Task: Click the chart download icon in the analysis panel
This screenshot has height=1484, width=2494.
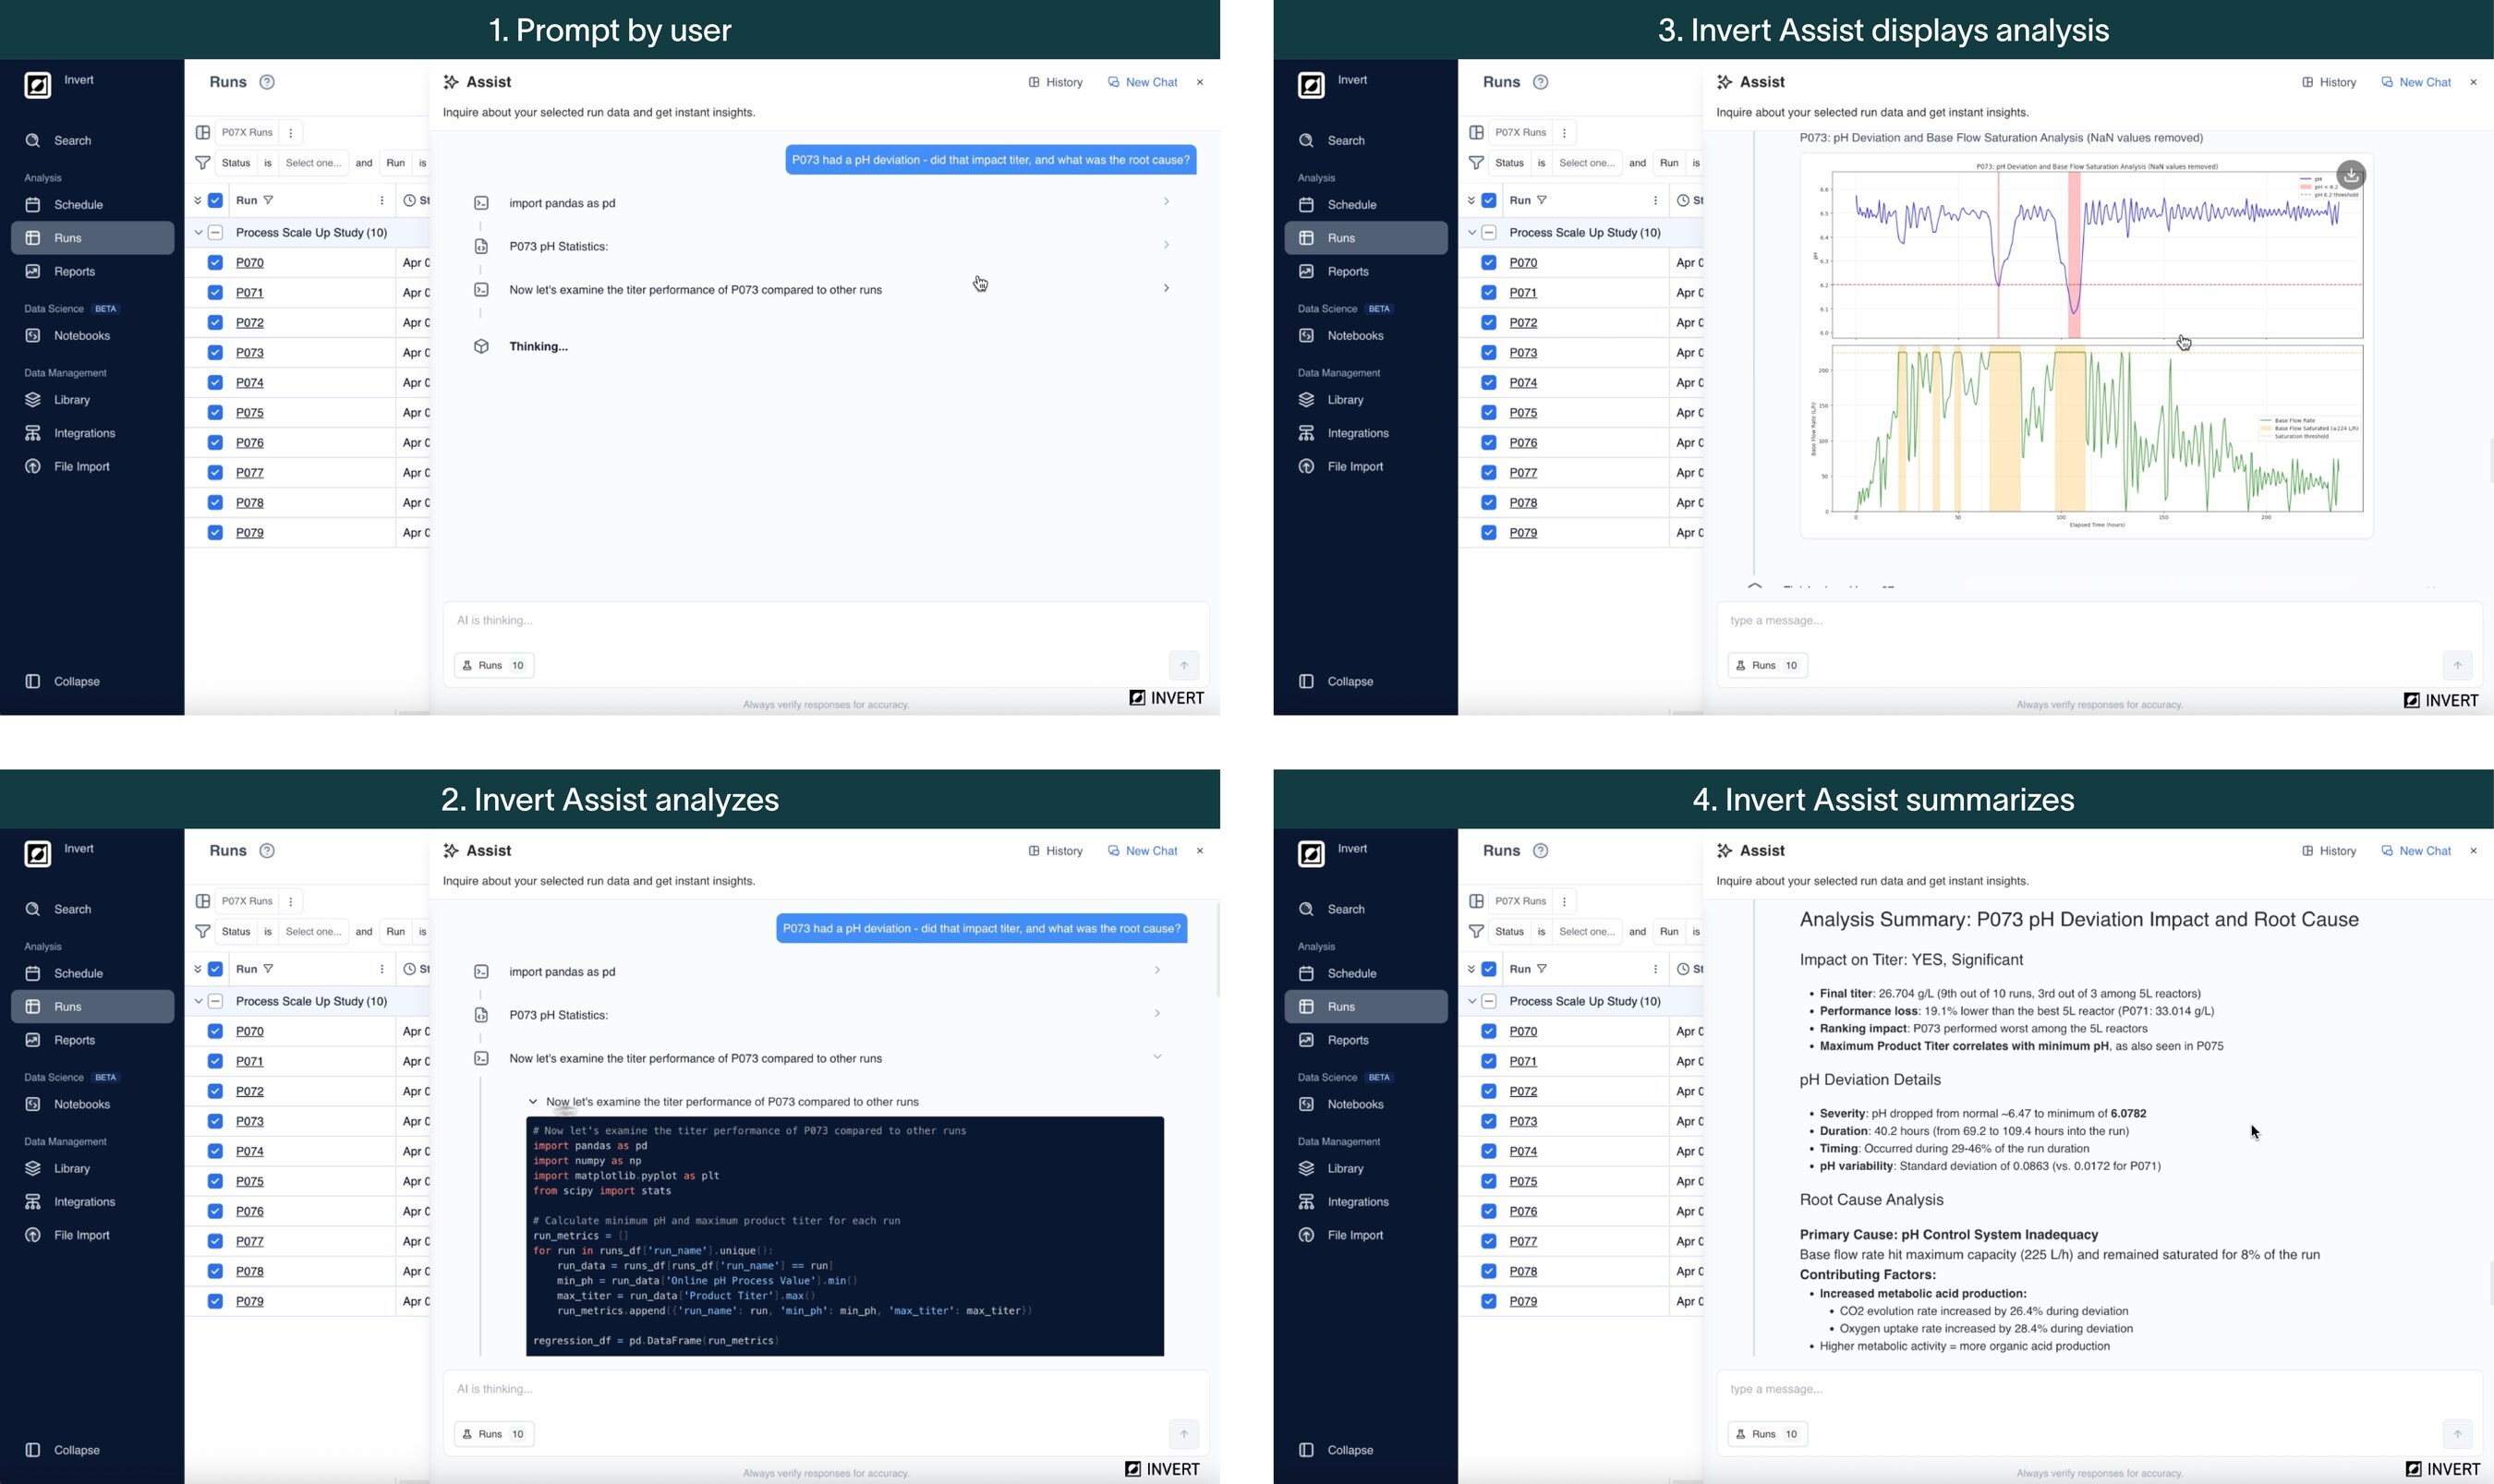Action: [x=2350, y=176]
